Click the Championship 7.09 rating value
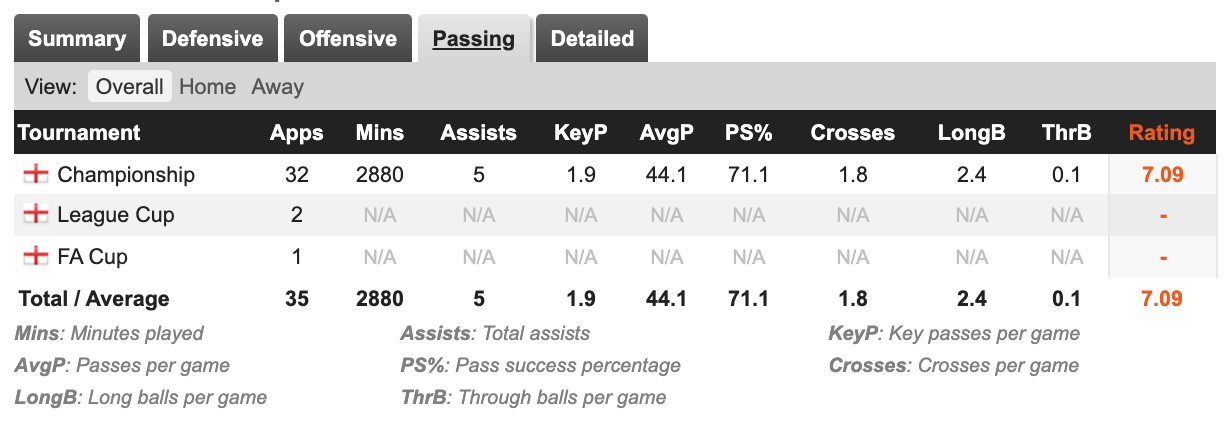 (x=1162, y=175)
